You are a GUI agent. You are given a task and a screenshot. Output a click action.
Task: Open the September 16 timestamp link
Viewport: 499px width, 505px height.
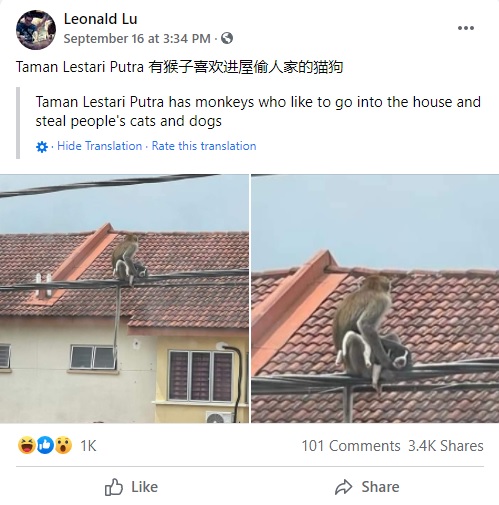137,39
